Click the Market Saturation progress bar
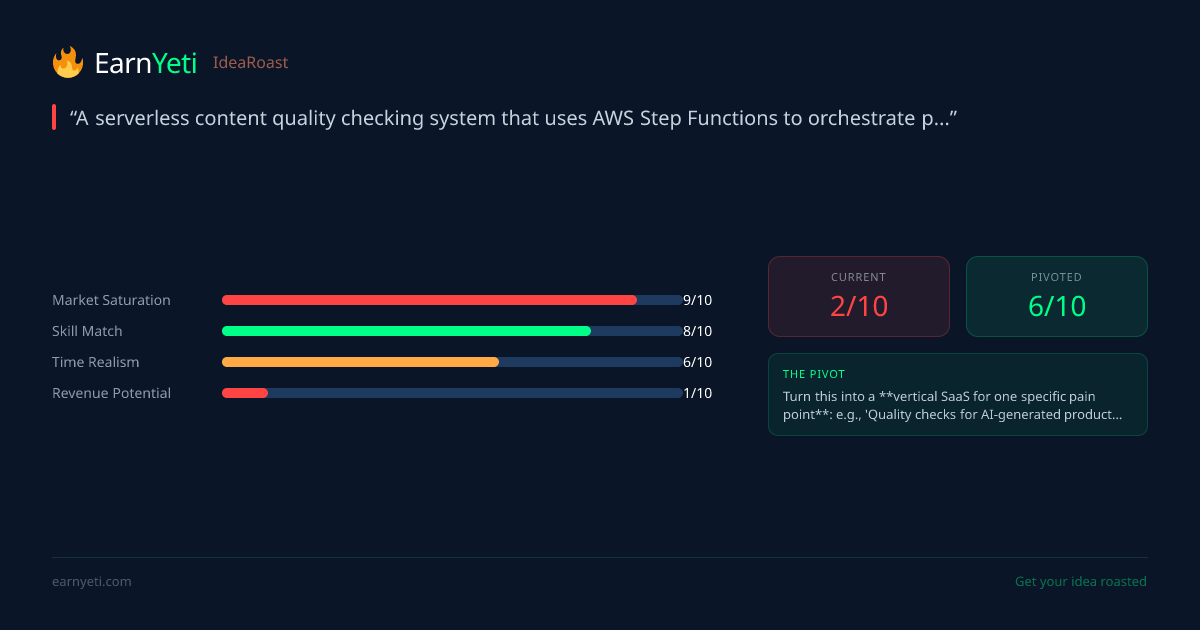1200x630 pixels. tap(452, 300)
